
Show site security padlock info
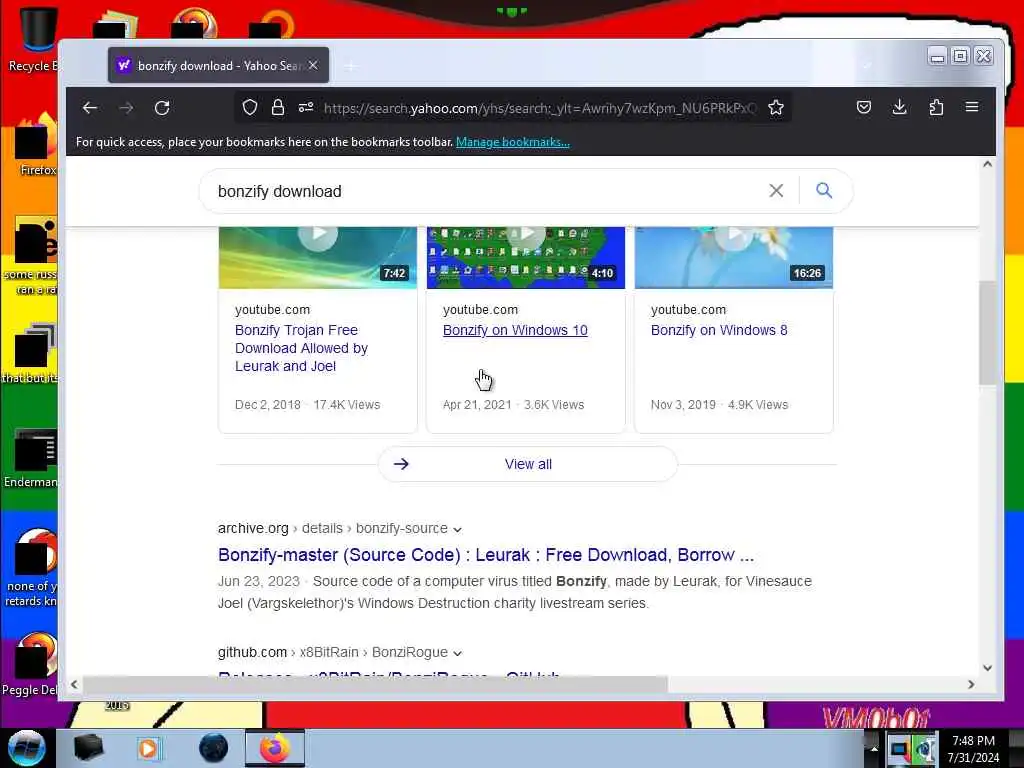tap(278, 108)
